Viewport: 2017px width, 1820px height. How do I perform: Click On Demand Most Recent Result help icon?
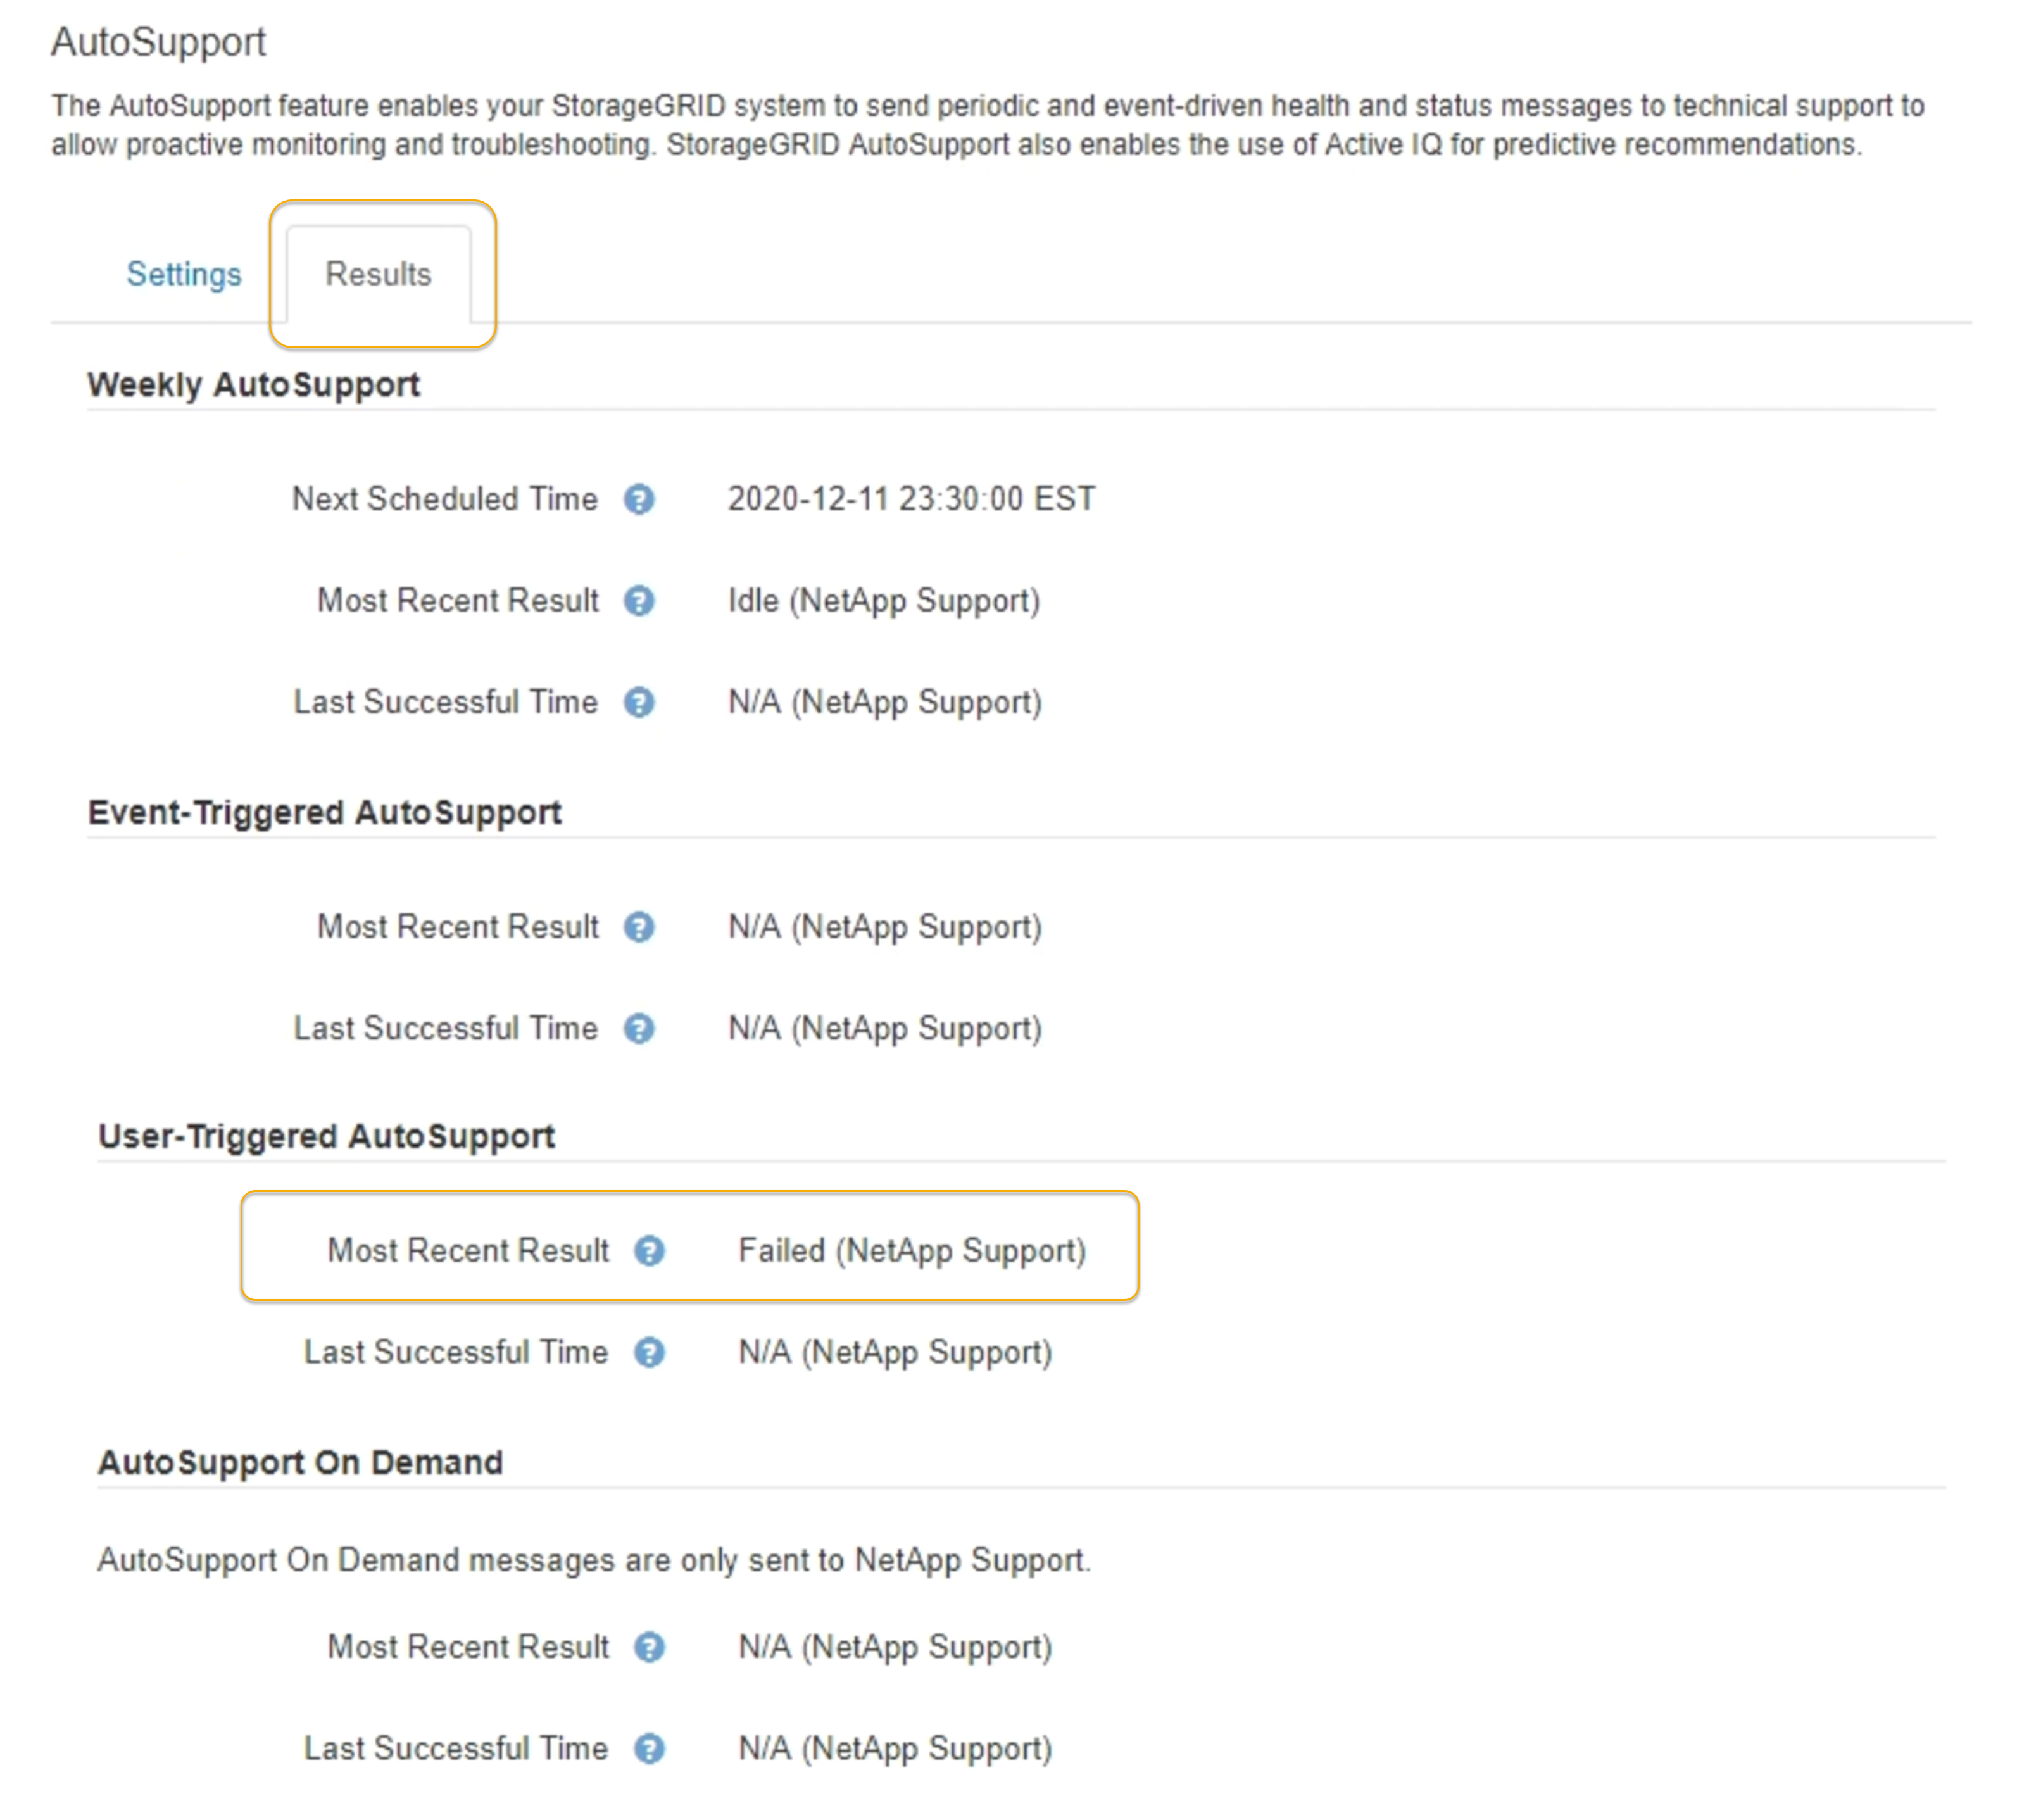[649, 1647]
